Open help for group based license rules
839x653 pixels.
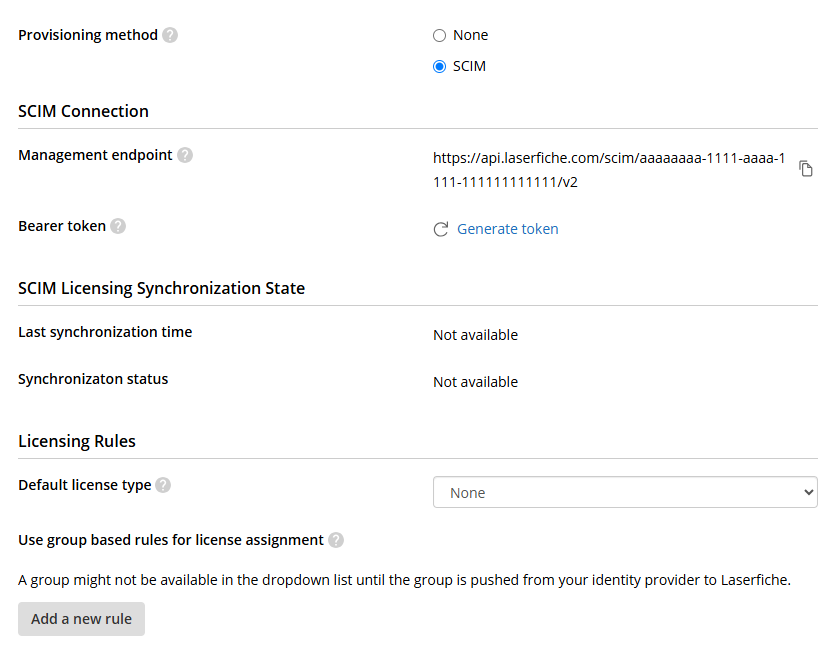pyautogui.click(x=336, y=540)
